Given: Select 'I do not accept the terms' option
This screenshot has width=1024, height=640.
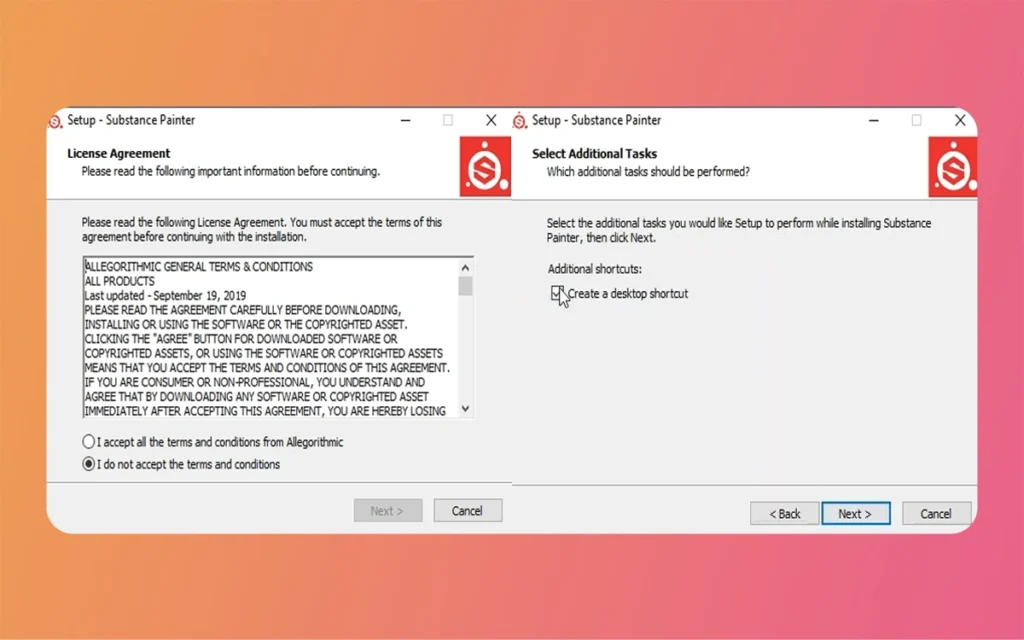Looking at the screenshot, I should pos(89,464).
